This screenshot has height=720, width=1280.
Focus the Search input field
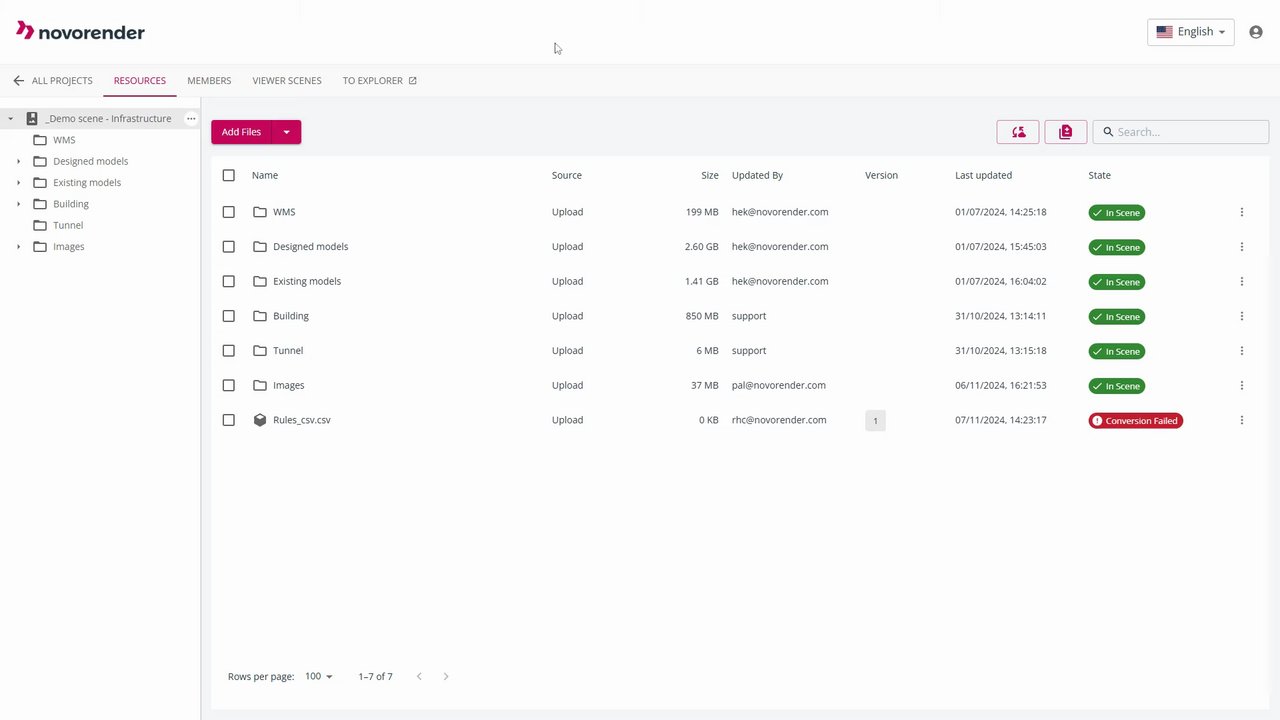tap(1181, 132)
